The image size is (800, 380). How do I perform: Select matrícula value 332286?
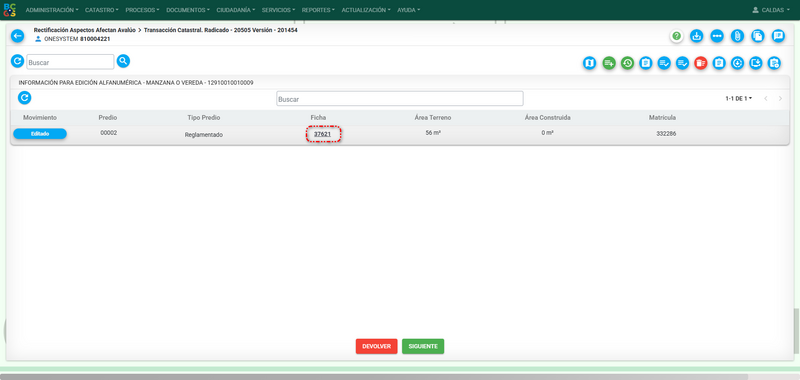click(x=666, y=134)
